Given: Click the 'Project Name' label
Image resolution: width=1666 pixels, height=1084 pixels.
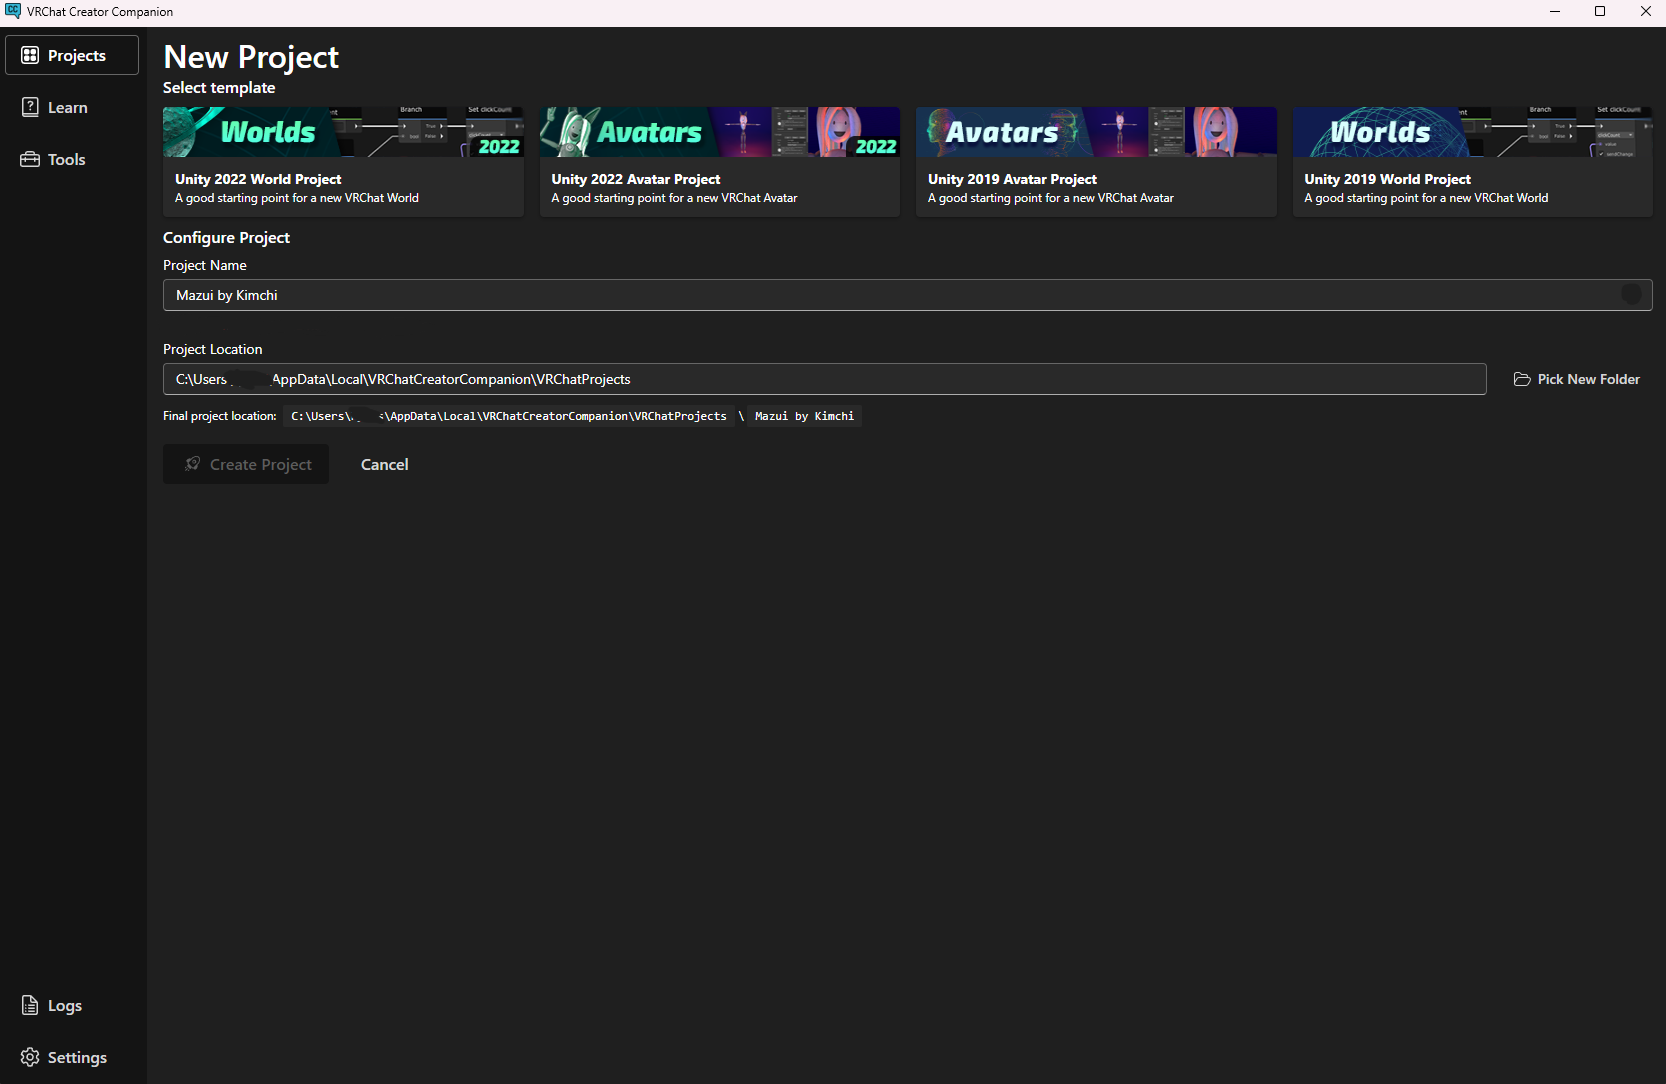Looking at the screenshot, I should 205,265.
